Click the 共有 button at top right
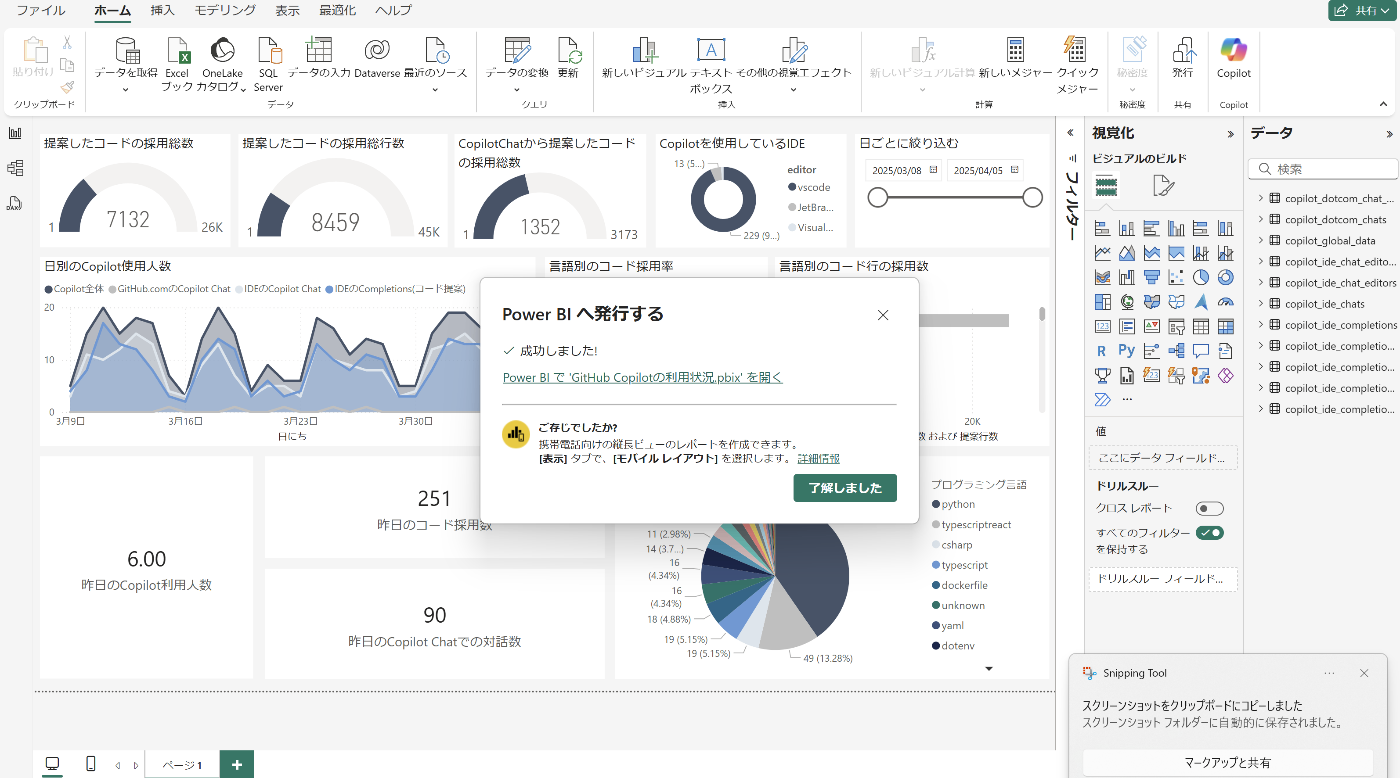1400x778 pixels. click(x=1361, y=10)
